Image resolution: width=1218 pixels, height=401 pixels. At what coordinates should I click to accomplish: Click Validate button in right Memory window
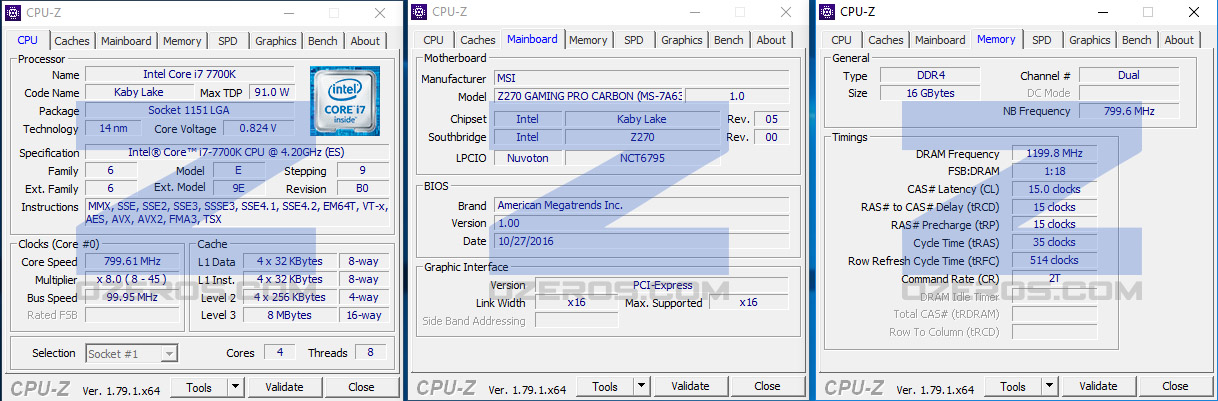click(1098, 386)
